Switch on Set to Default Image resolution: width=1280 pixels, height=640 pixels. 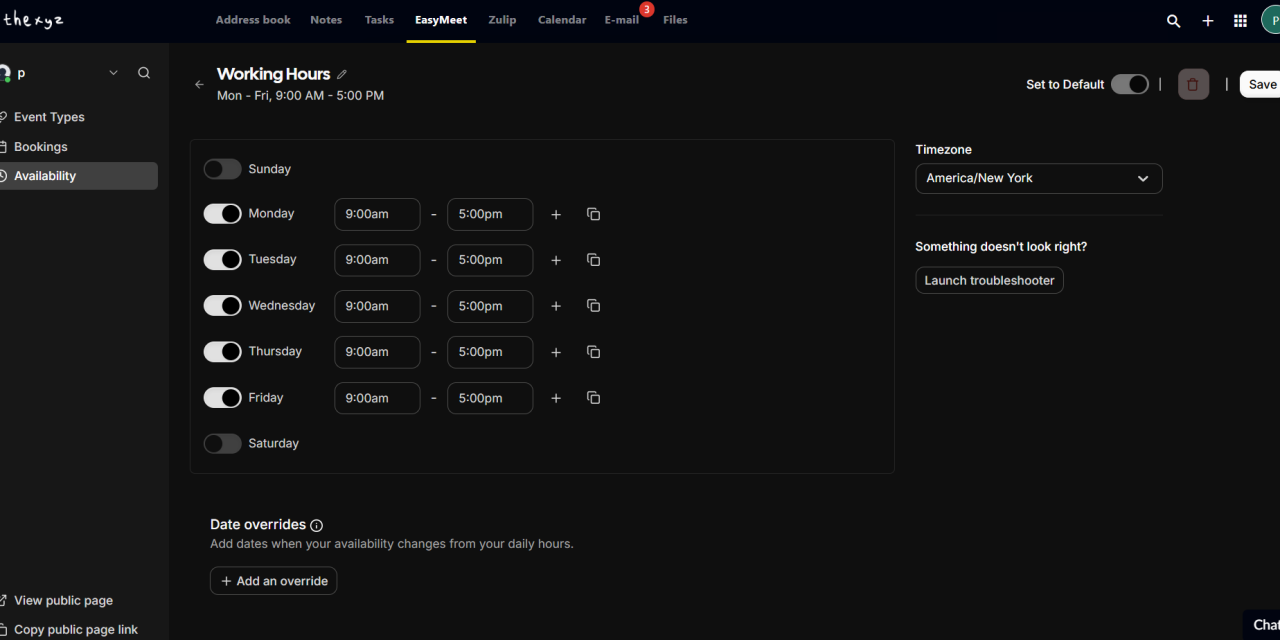[1130, 84]
